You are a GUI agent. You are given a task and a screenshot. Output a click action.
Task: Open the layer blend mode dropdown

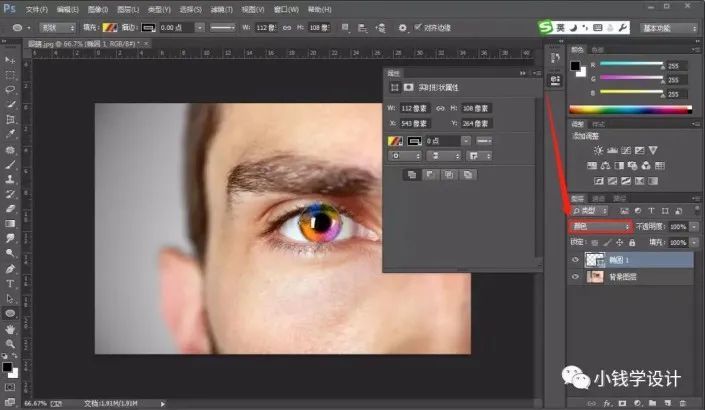(x=601, y=226)
